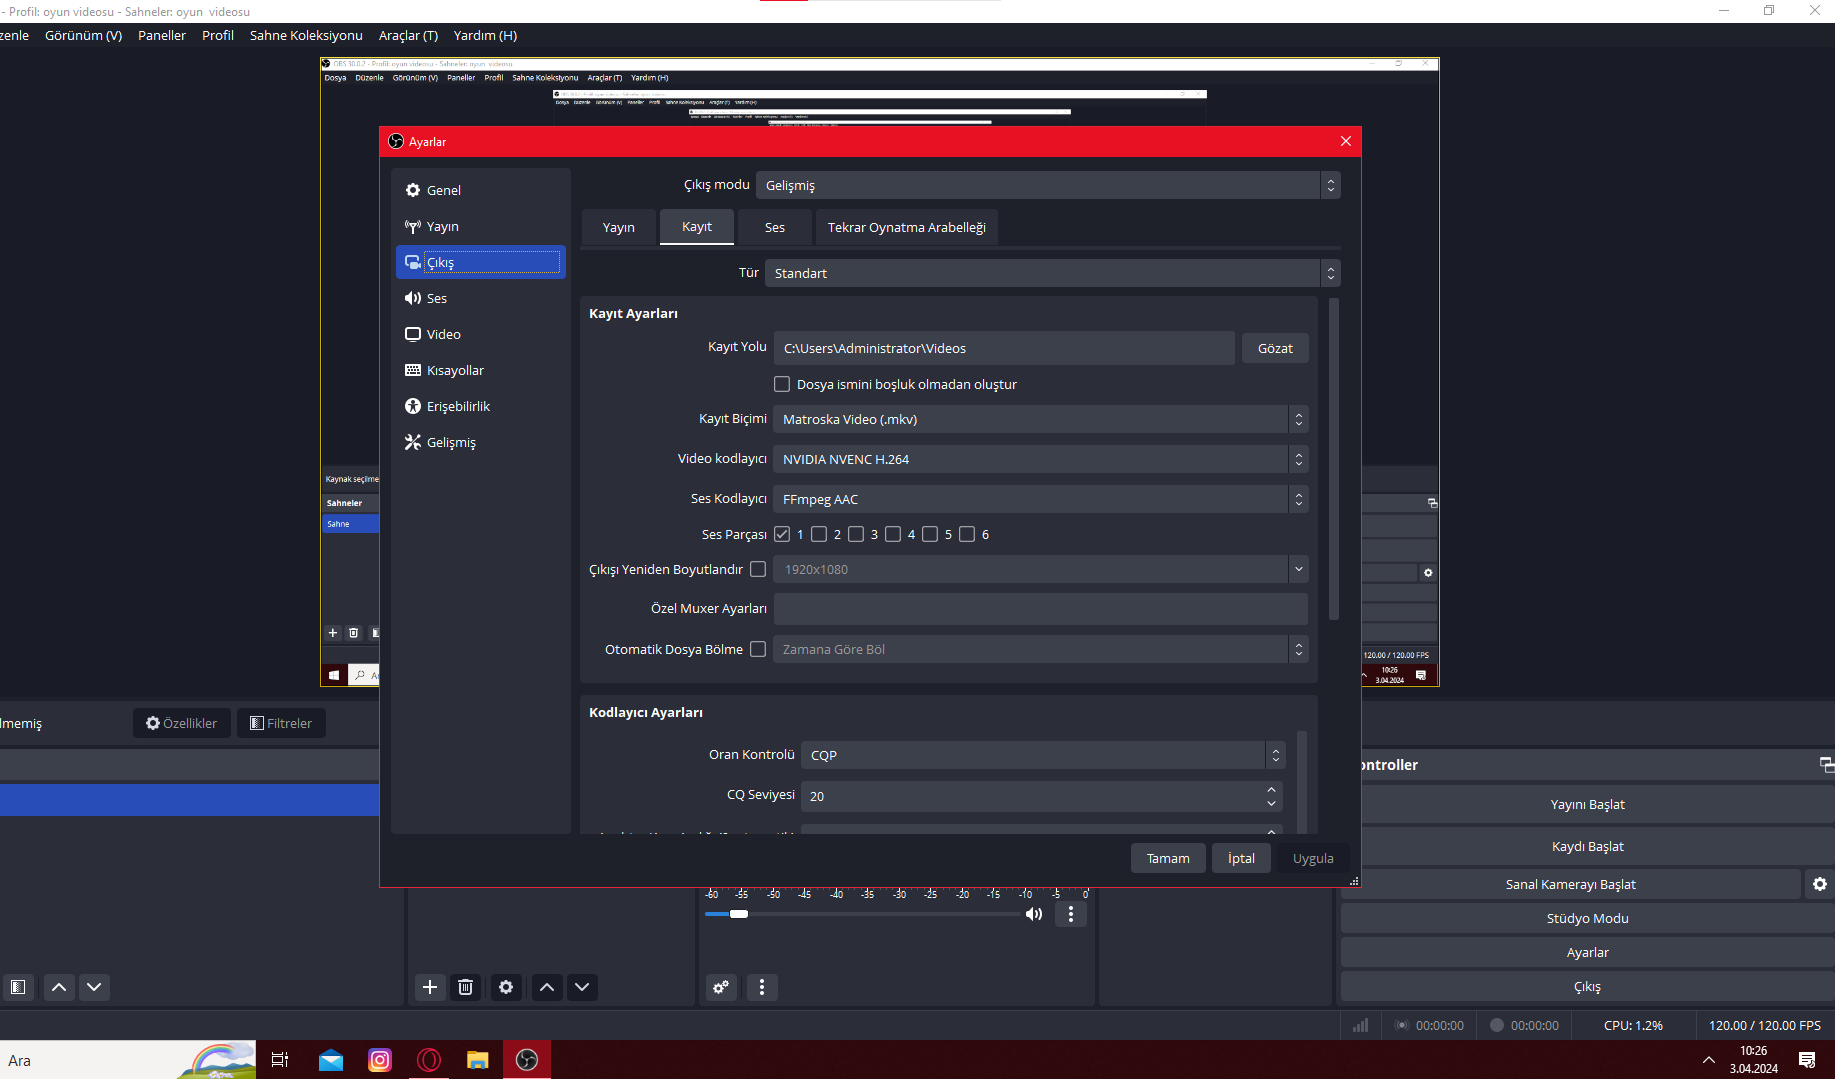Open source properties gear icon

tap(506, 987)
